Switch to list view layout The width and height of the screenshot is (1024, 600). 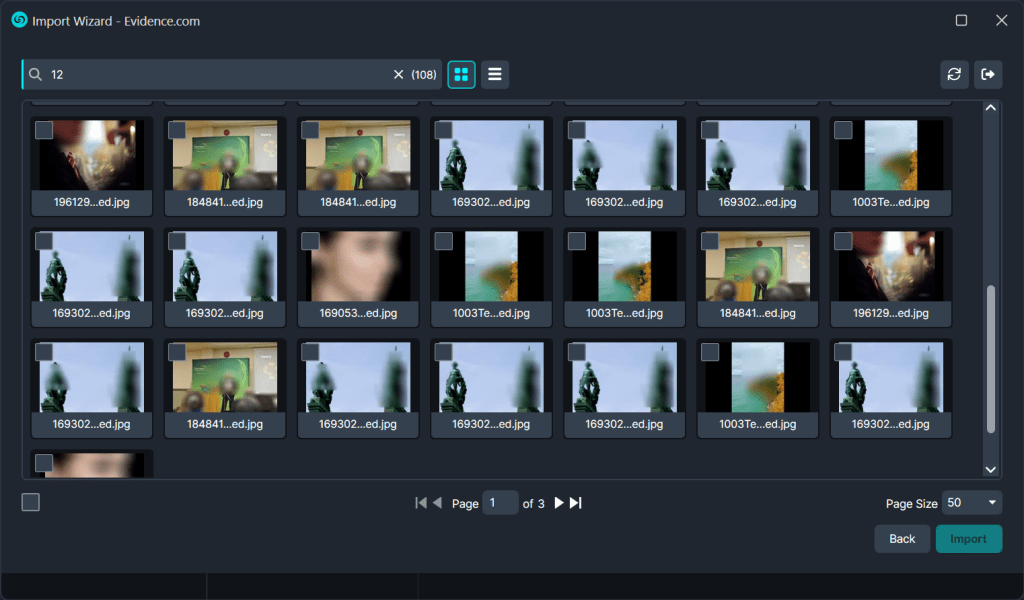click(x=495, y=75)
